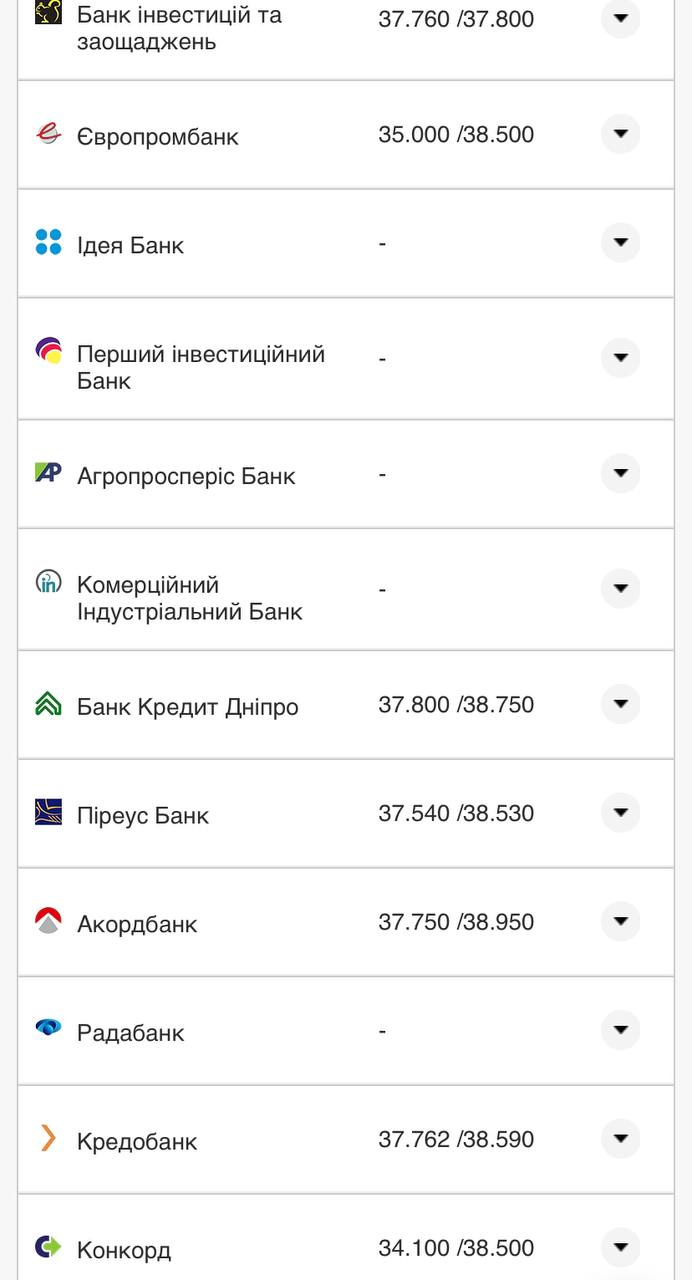Click the Ідея Банк logo icon
This screenshot has width=692, height=1280.
(47, 243)
